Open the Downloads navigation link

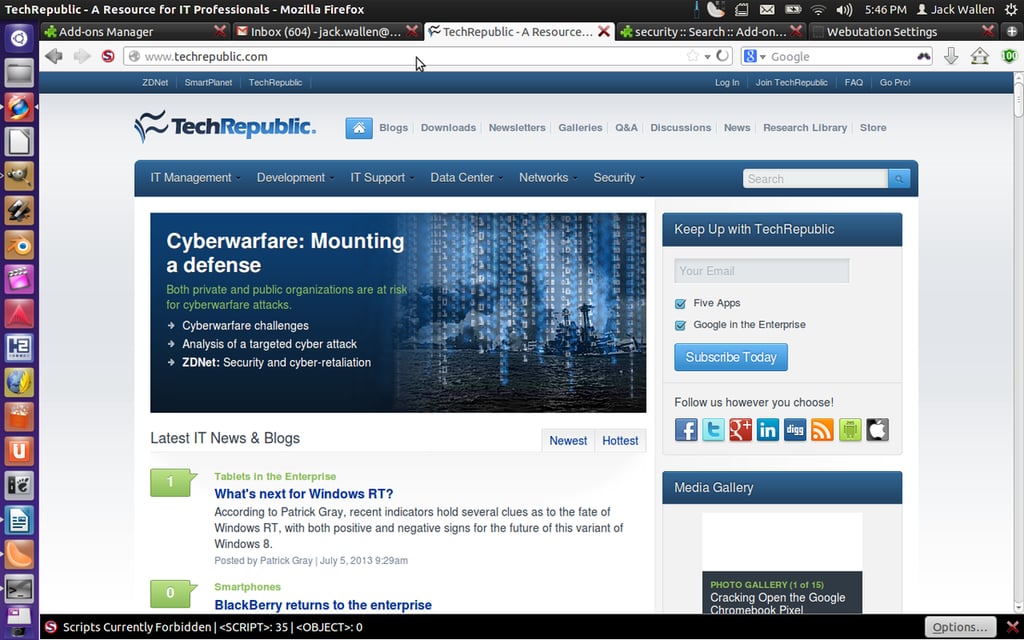tap(448, 128)
